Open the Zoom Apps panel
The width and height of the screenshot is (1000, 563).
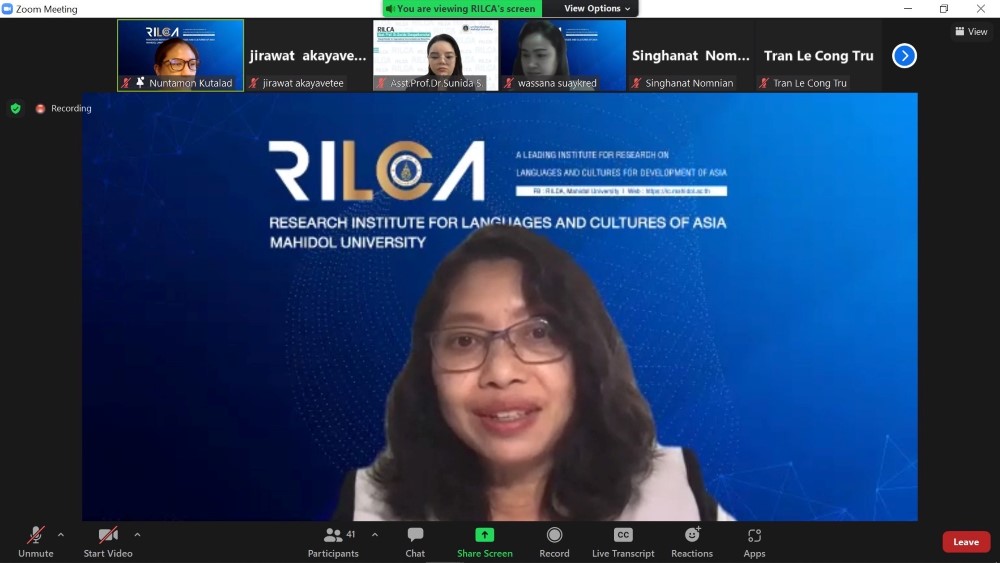pos(754,542)
